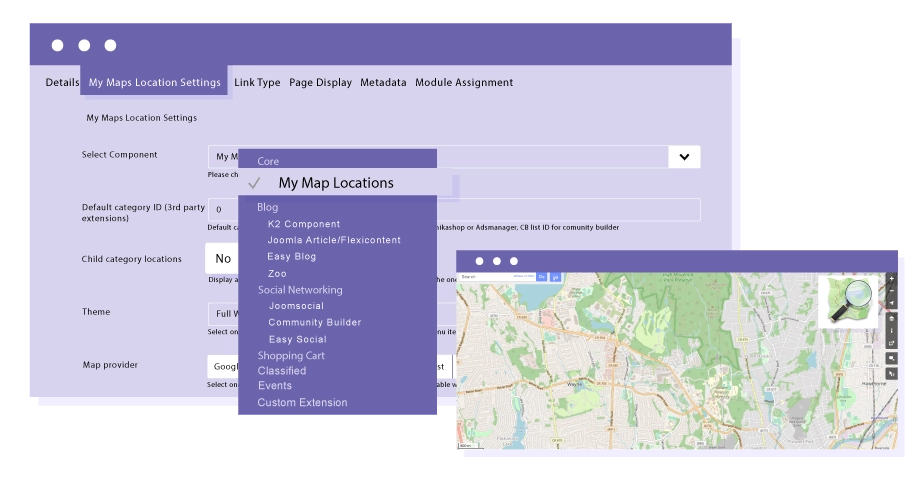
Task: Click Blog group label in dropdown
Action: (268, 207)
